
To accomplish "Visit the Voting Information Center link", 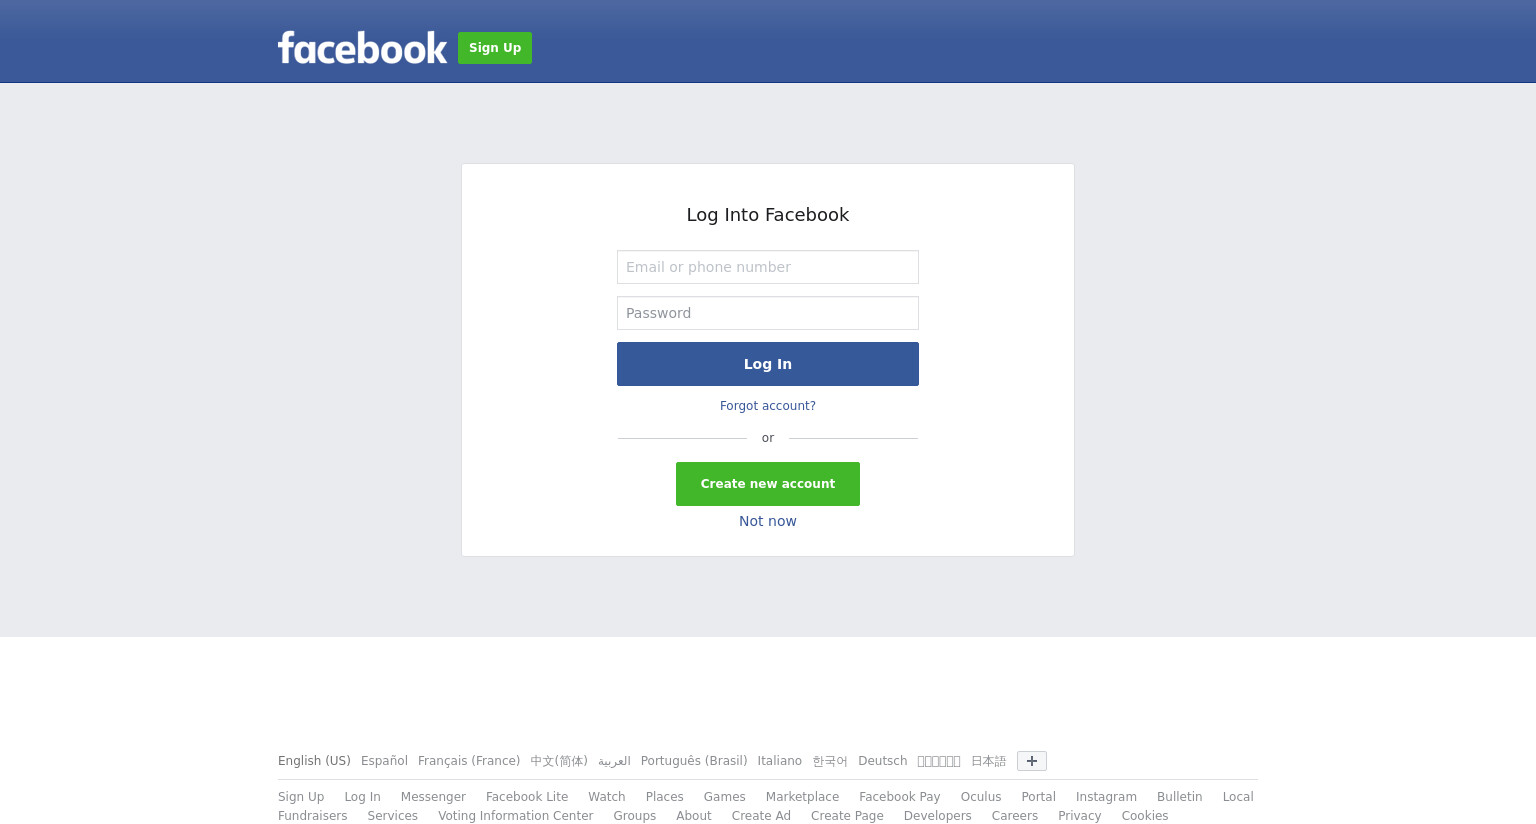I will [x=516, y=816].
